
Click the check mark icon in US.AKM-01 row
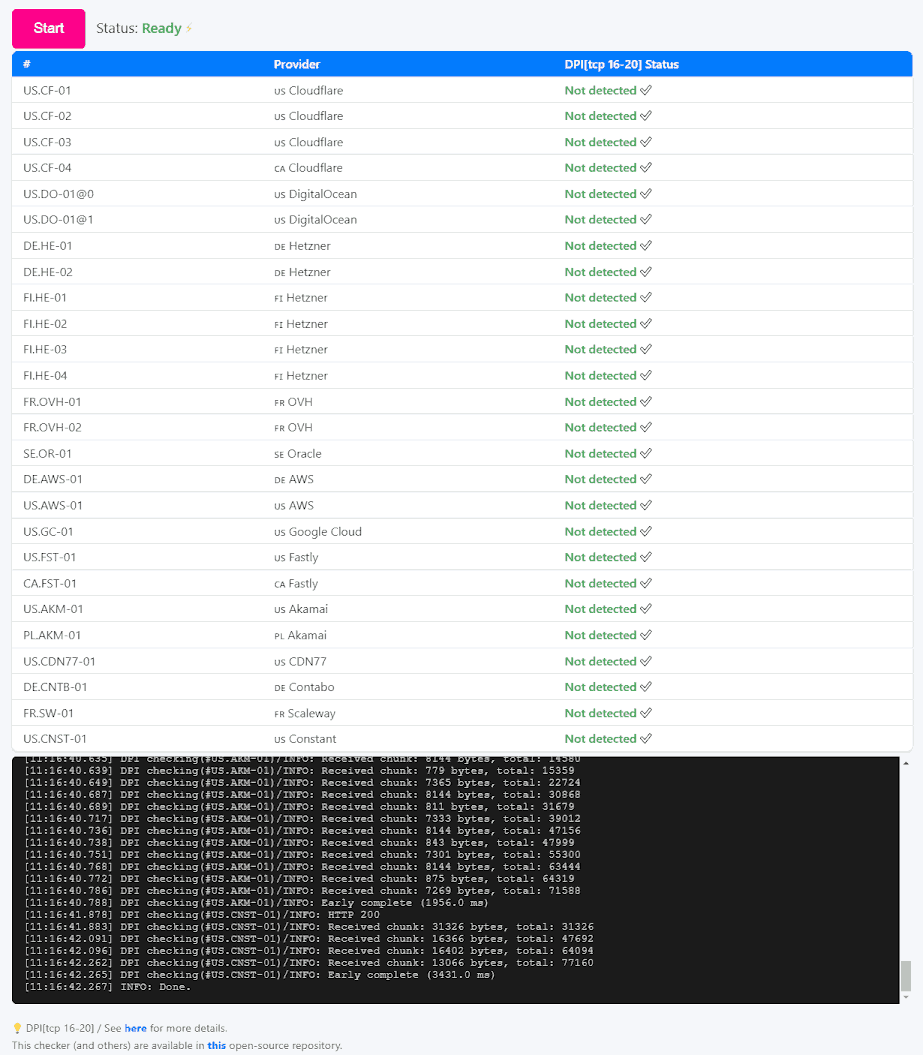pyautogui.click(x=646, y=609)
